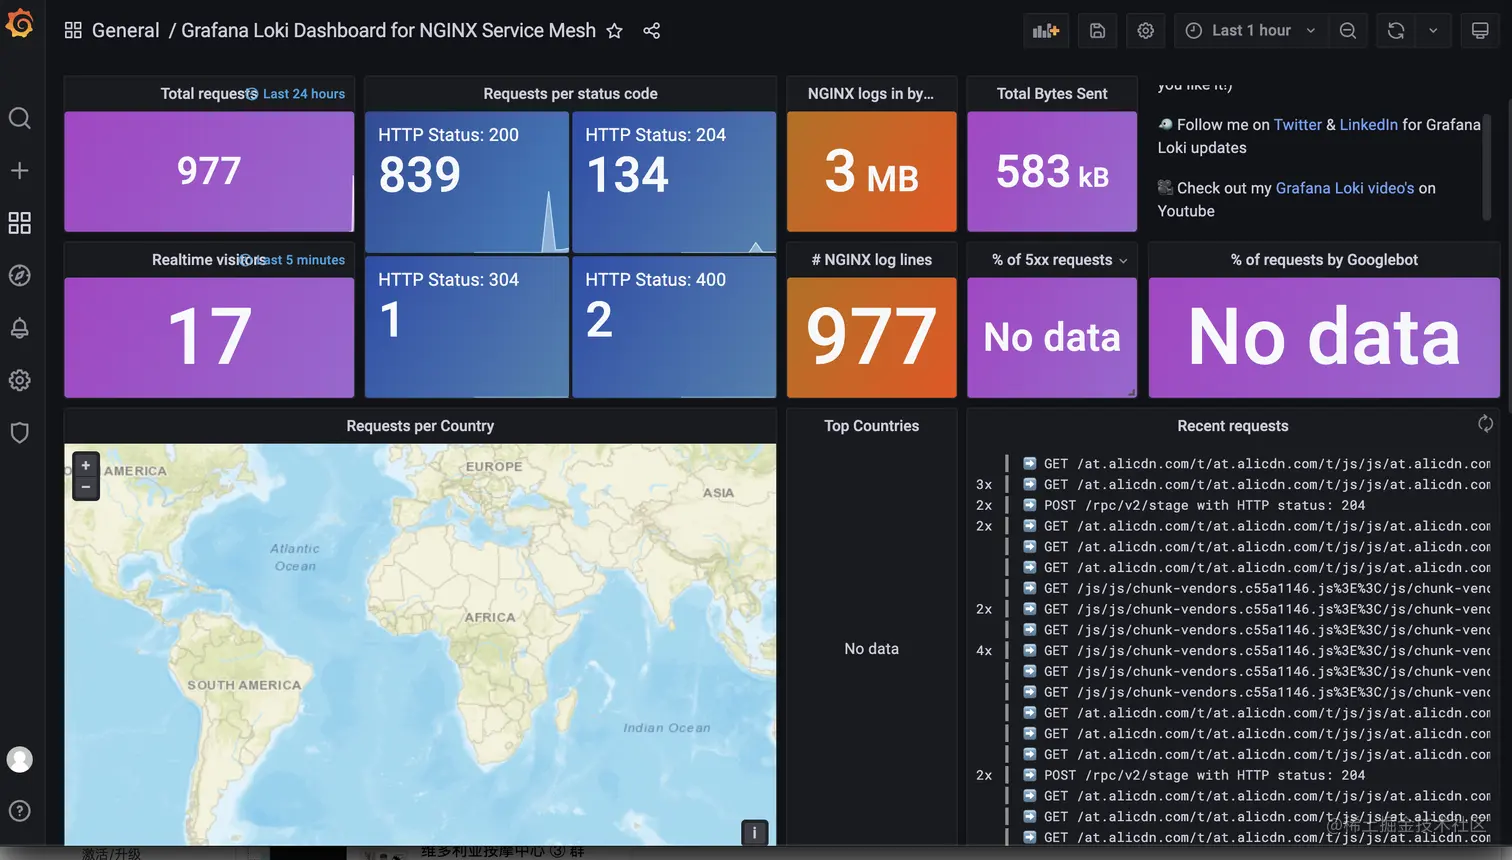Screen dimensions: 1512x860
Task: Click the Total Bytes Sent panel title
Action: [1052, 94]
